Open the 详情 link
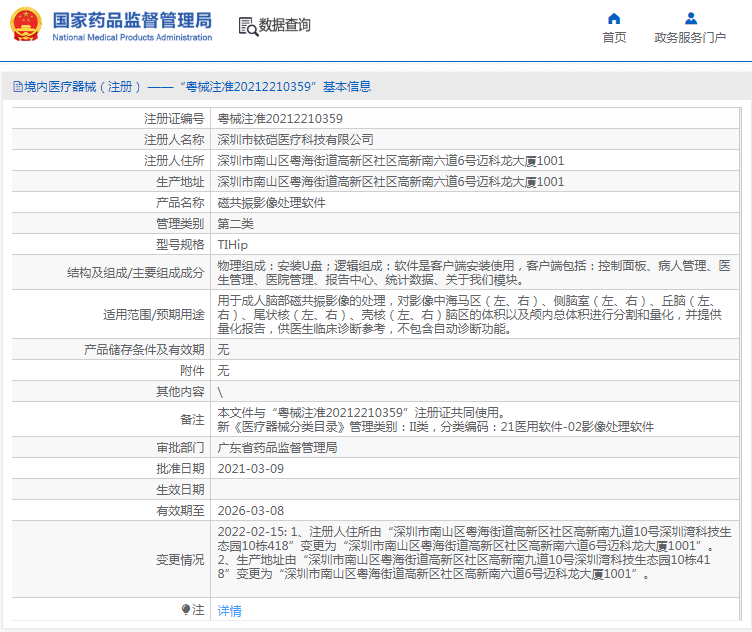This screenshot has height=632, width=752. coord(229,610)
